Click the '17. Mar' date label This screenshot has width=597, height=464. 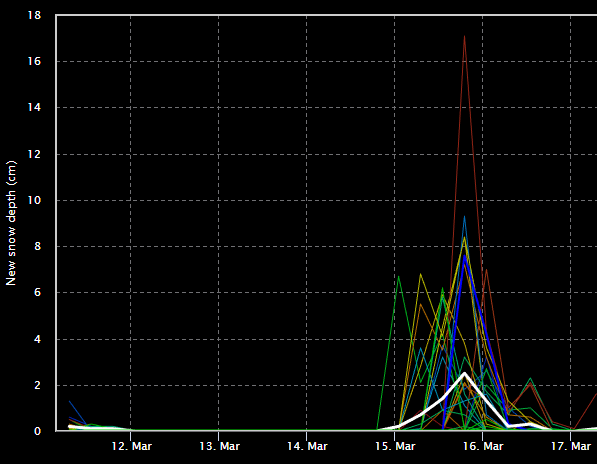pyautogui.click(x=571, y=446)
